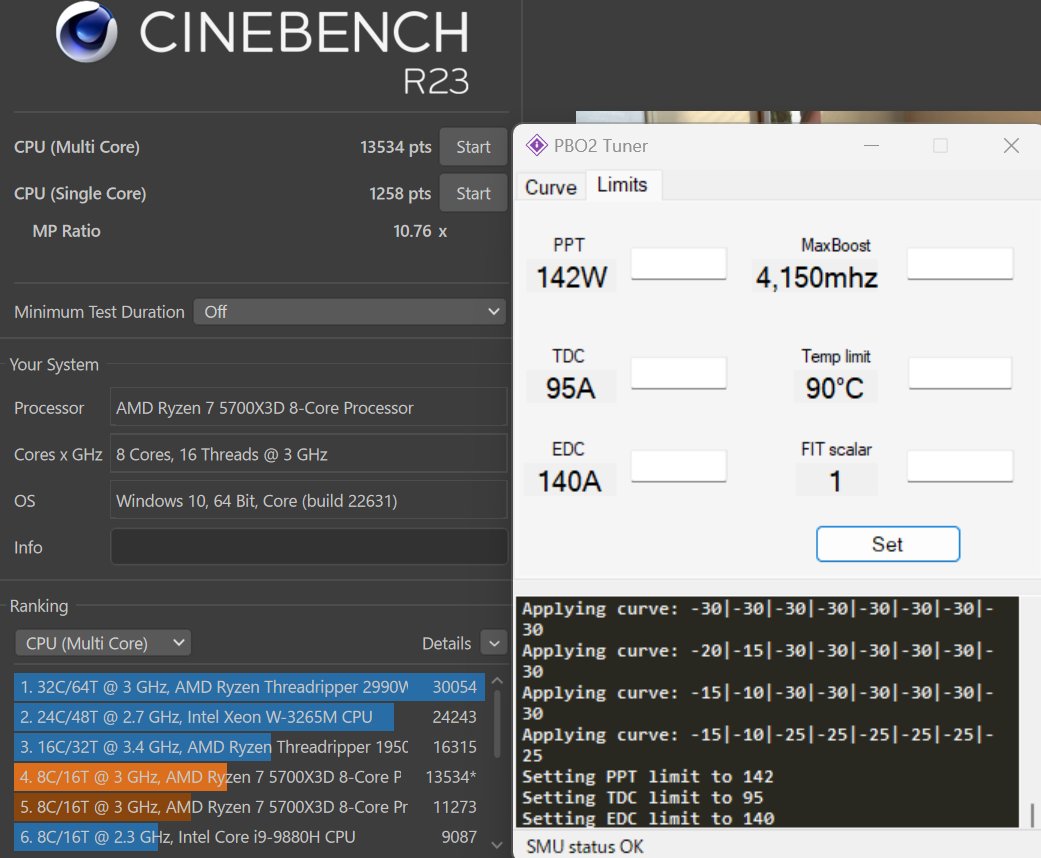Close the PBO2 Tuner window
The height and width of the screenshot is (858, 1041).
tap(1011, 145)
